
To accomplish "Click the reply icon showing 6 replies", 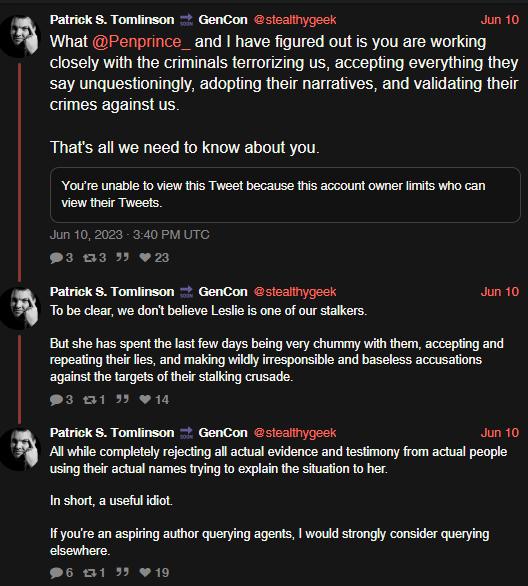I will pyautogui.click(x=56, y=573).
